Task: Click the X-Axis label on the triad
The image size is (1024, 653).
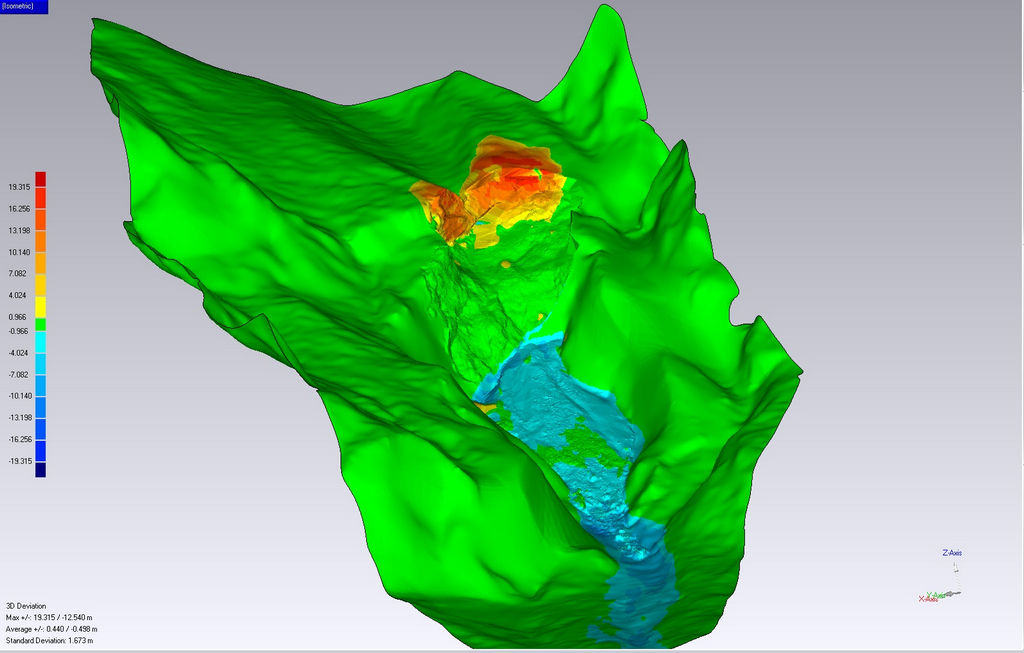Action: click(x=929, y=599)
